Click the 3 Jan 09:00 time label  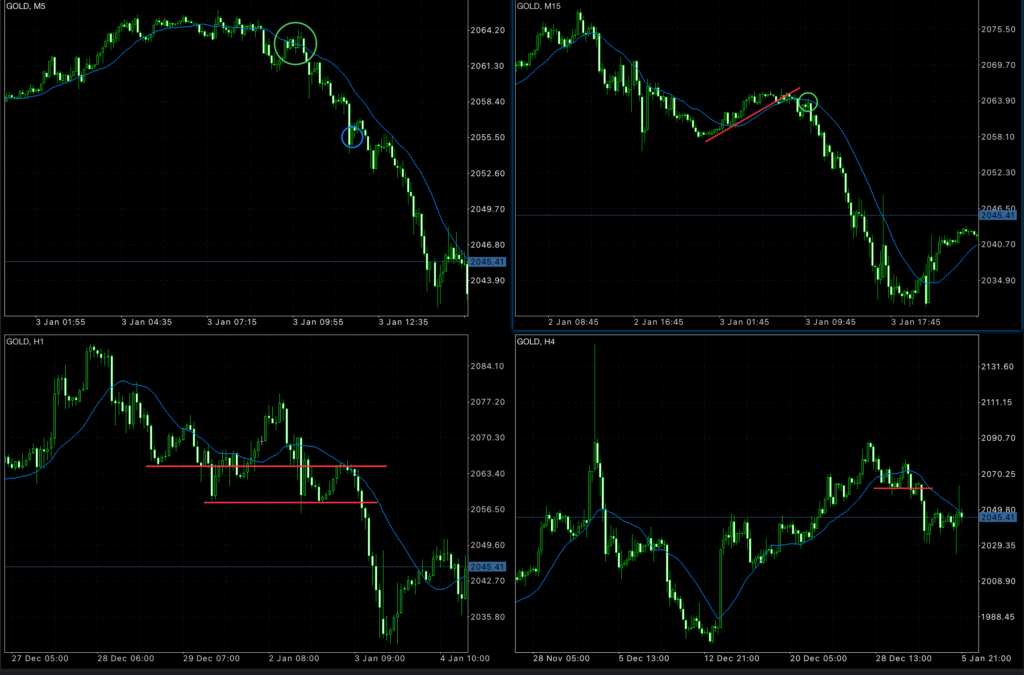379,658
